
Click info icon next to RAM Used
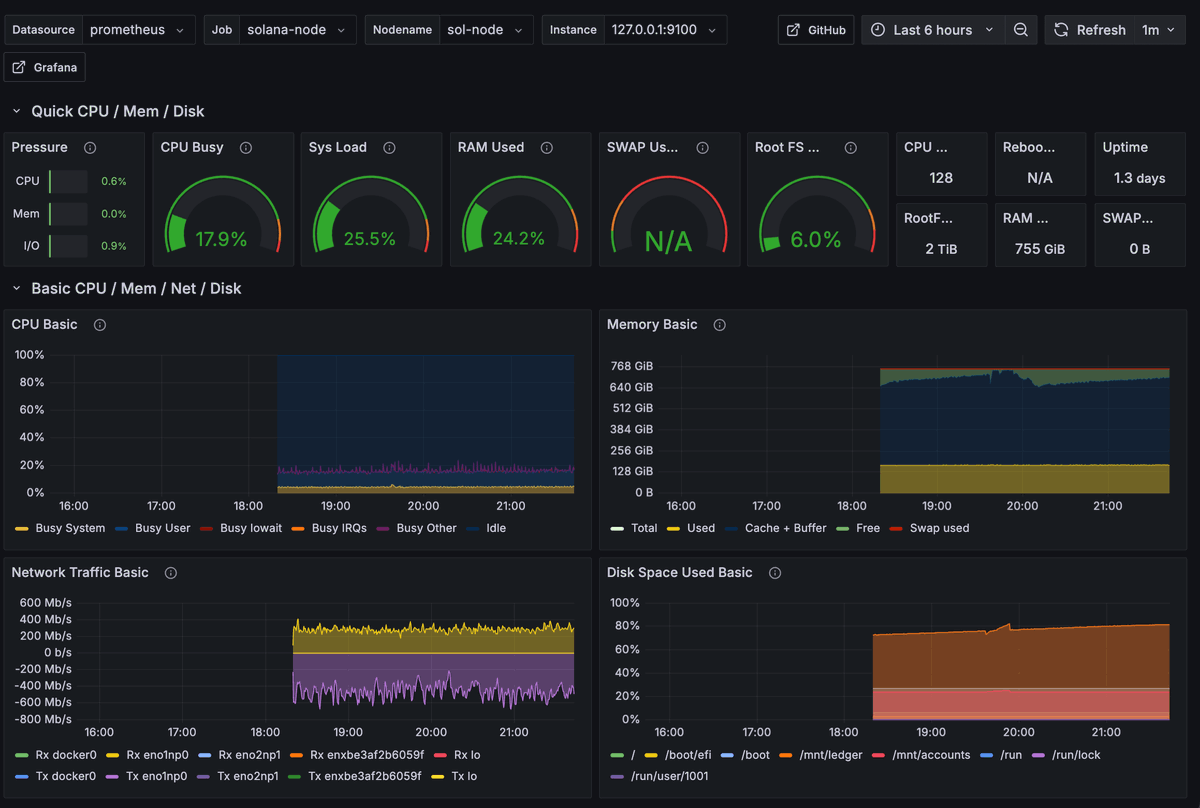[x=547, y=148]
